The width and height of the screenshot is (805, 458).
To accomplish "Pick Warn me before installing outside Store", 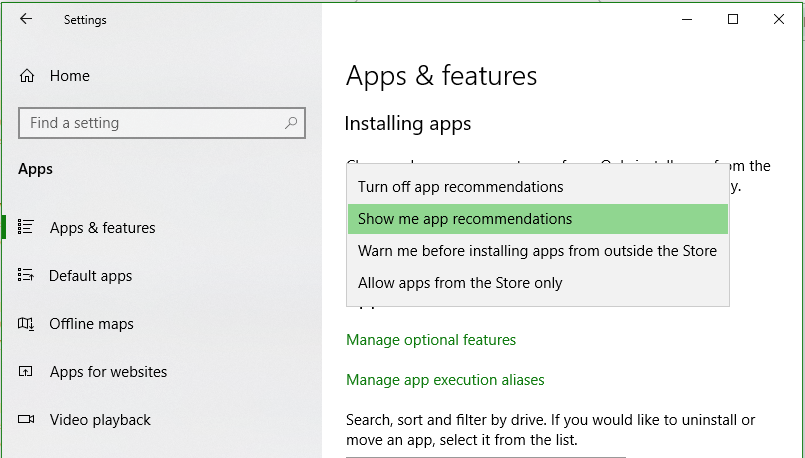I will click(x=537, y=251).
